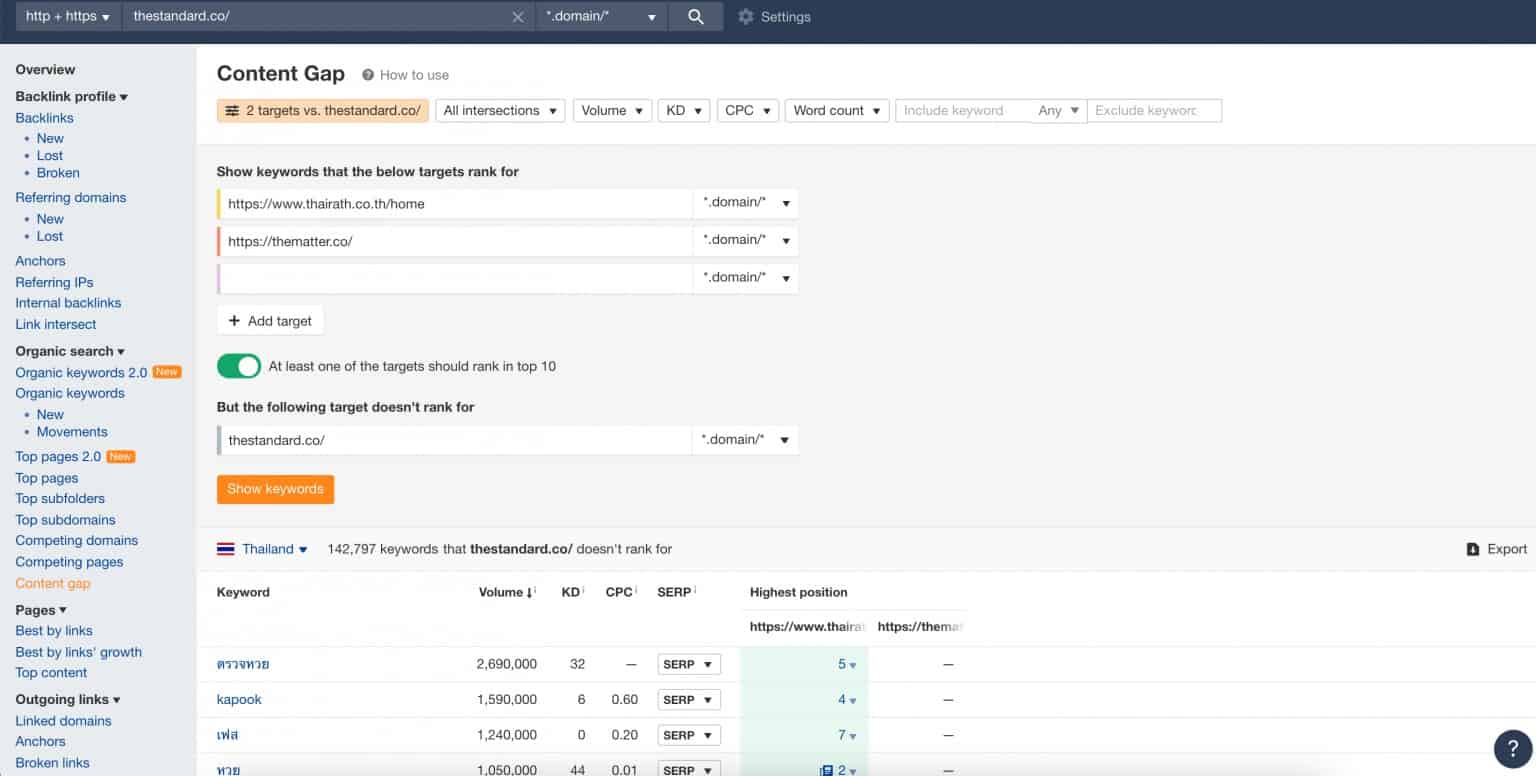Collapse the Organic search sidebar section

pyautogui.click(x=70, y=351)
